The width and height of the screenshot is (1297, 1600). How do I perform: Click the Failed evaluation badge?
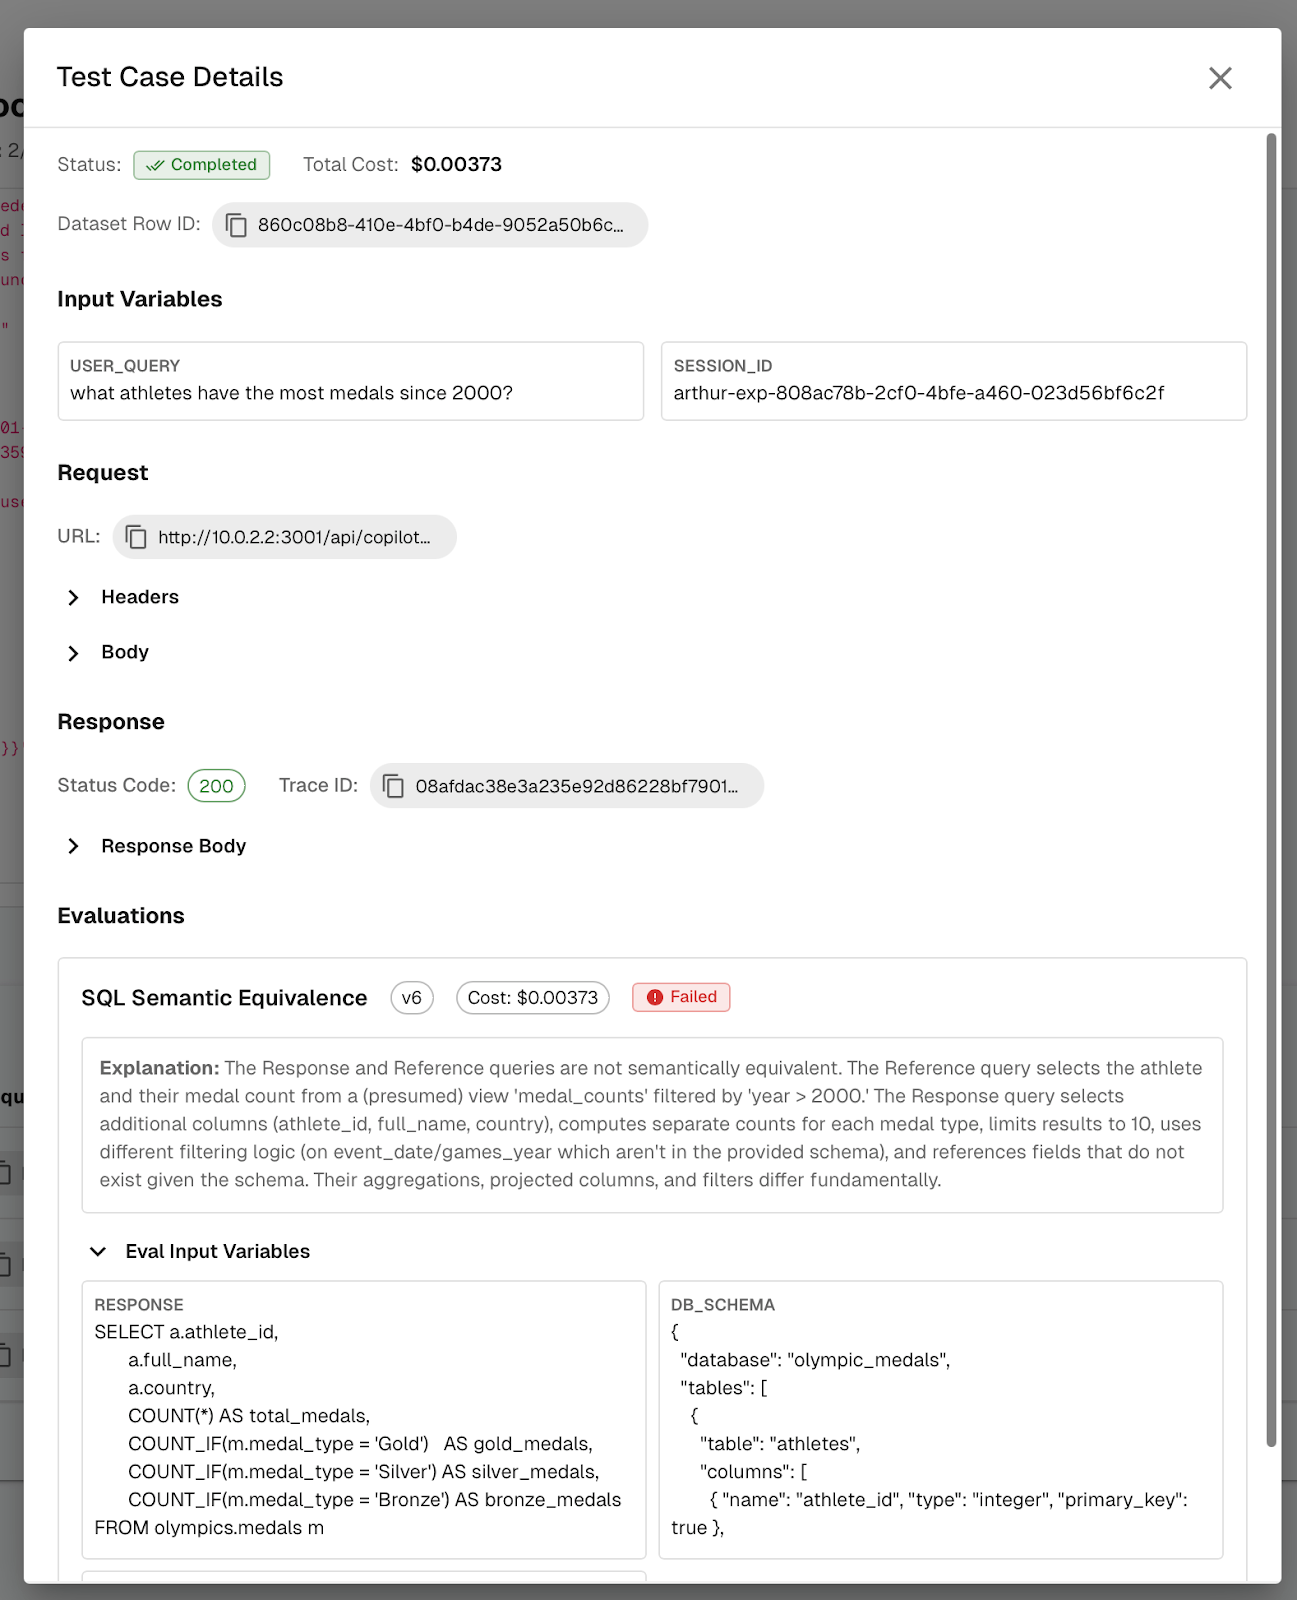pos(681,997)
